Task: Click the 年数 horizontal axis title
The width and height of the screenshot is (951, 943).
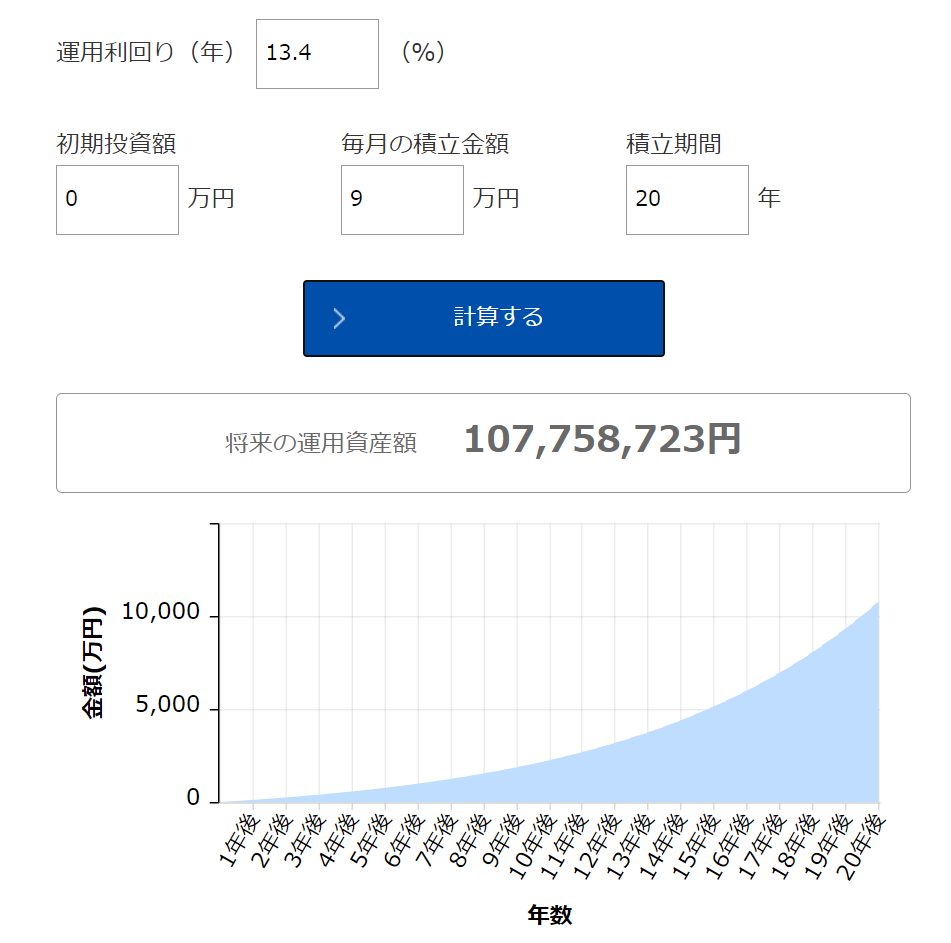Action: tap(549, 914)
